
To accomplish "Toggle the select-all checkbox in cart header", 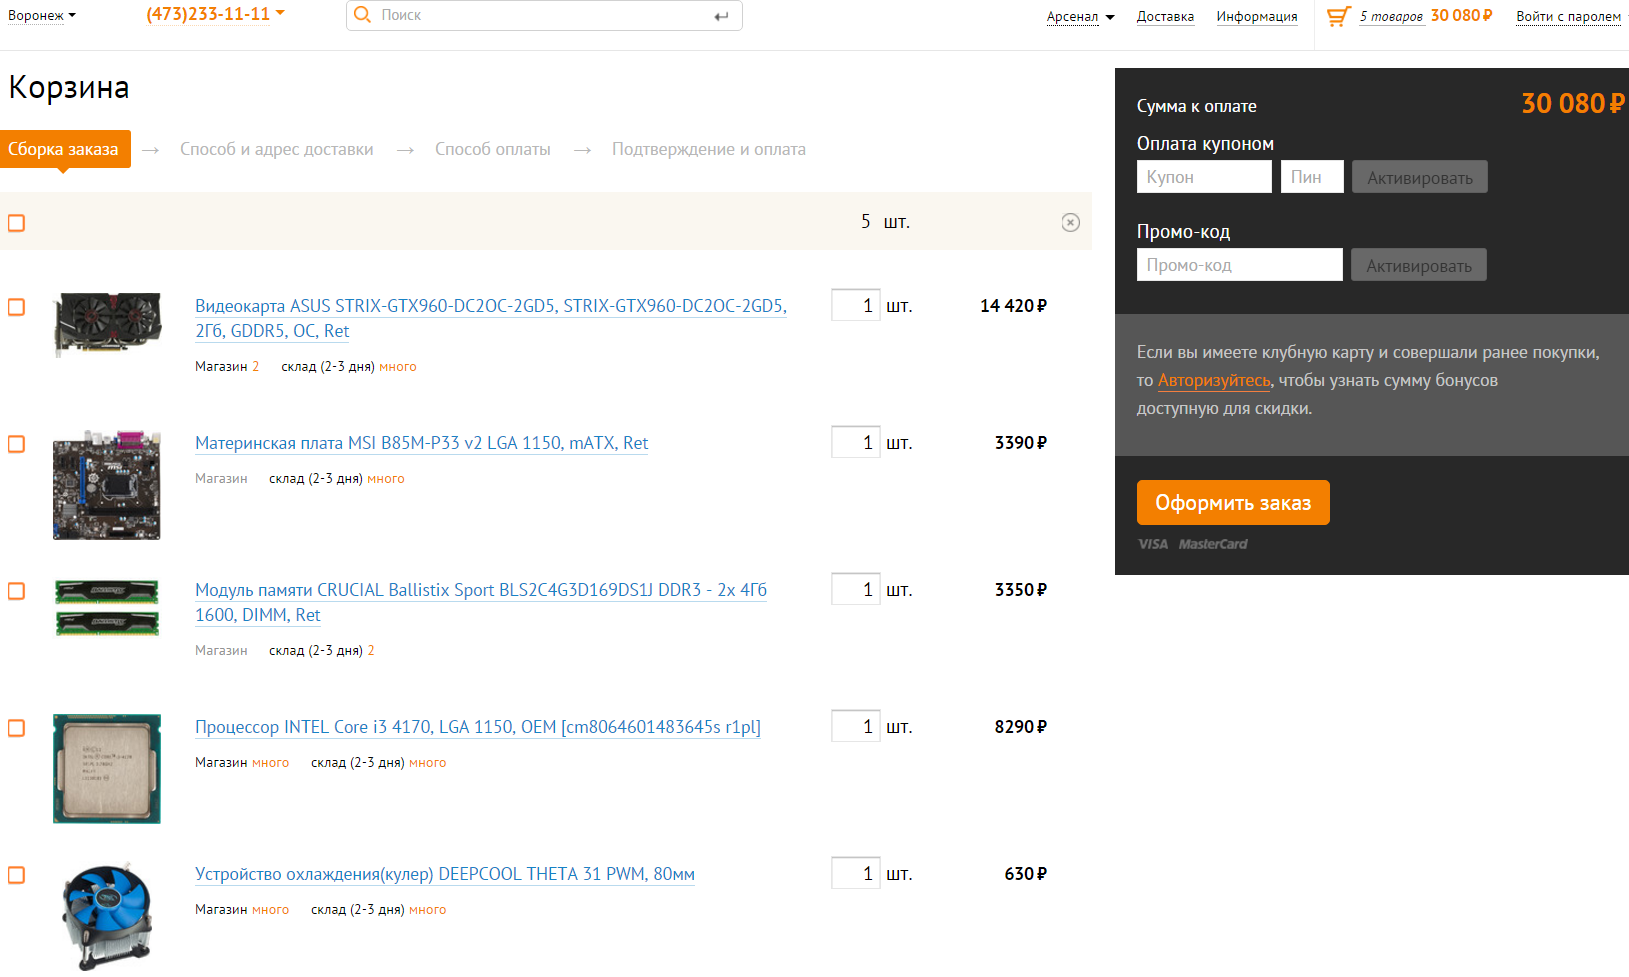I will pyautogui.click(x=16, y=223).
